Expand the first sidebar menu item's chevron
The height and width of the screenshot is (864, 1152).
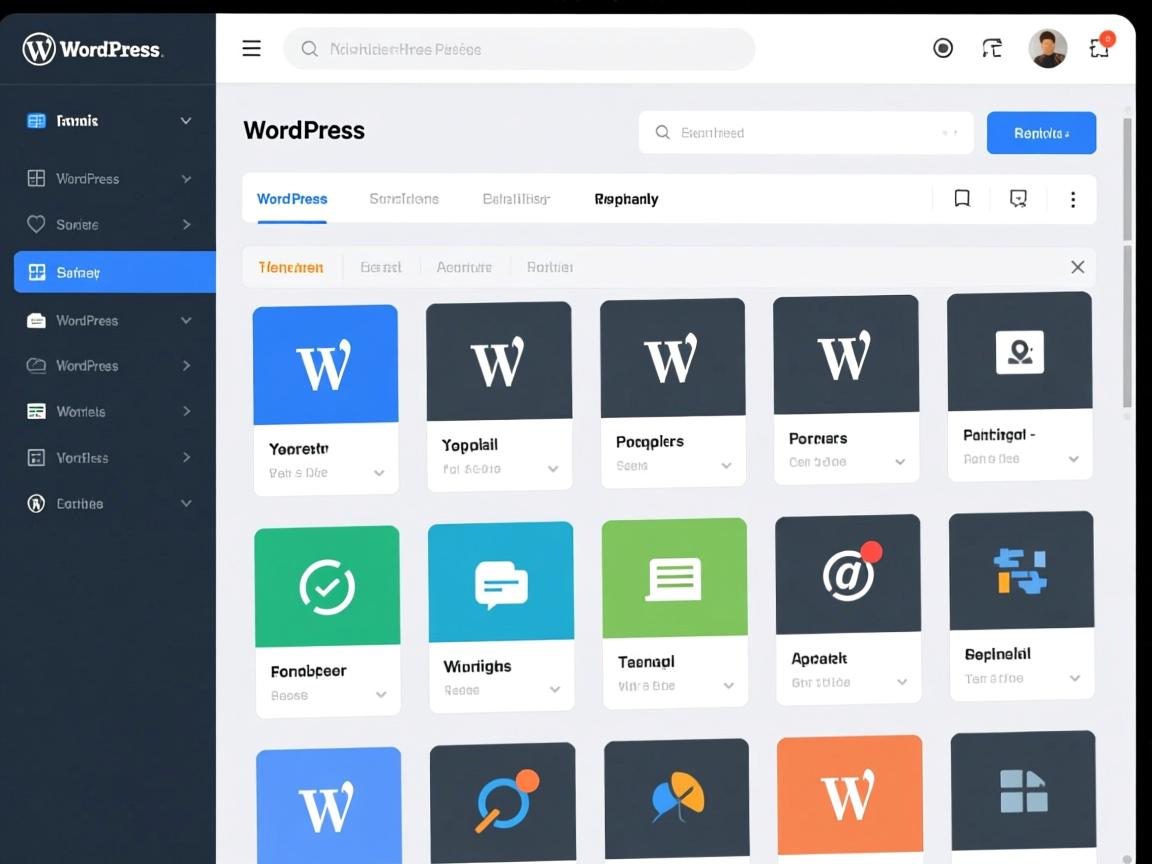(185, 120)
